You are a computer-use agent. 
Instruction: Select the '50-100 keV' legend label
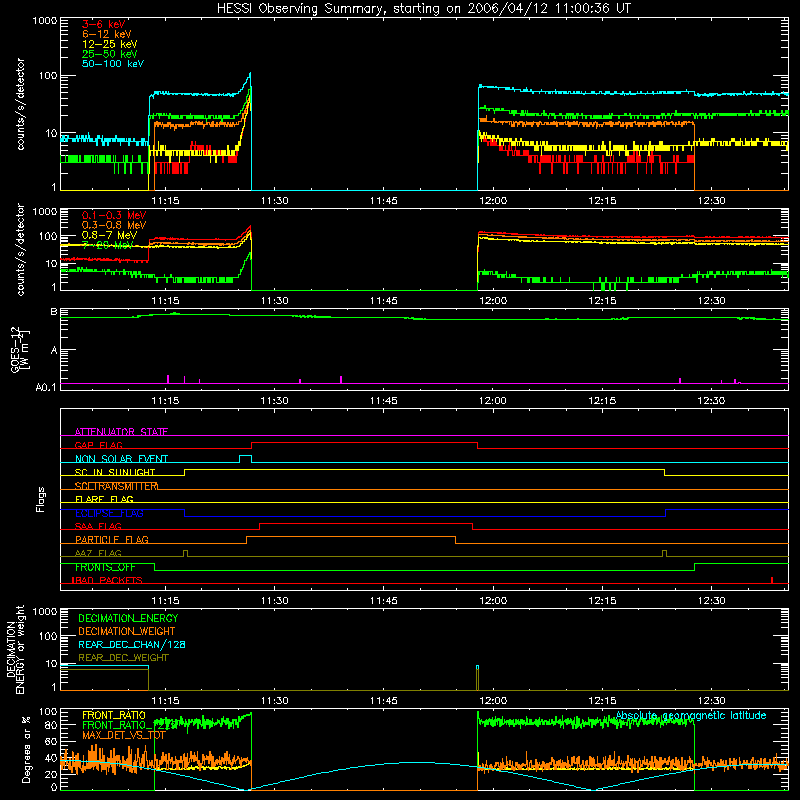pyautogui.click(x=113, y=64)
